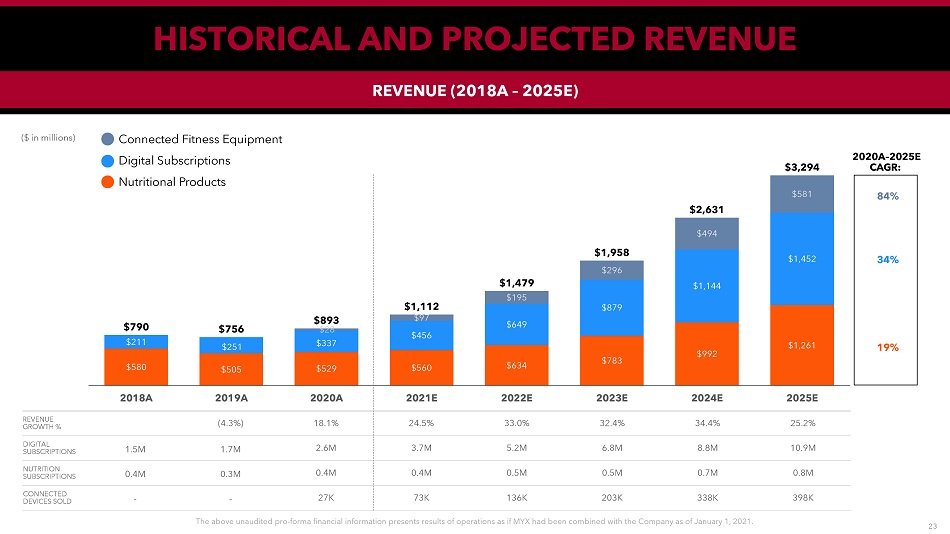
Task: Select the $1,261 nutritional segment in 2025E bar
Action: pyautogui.click(x=802, y=346)
